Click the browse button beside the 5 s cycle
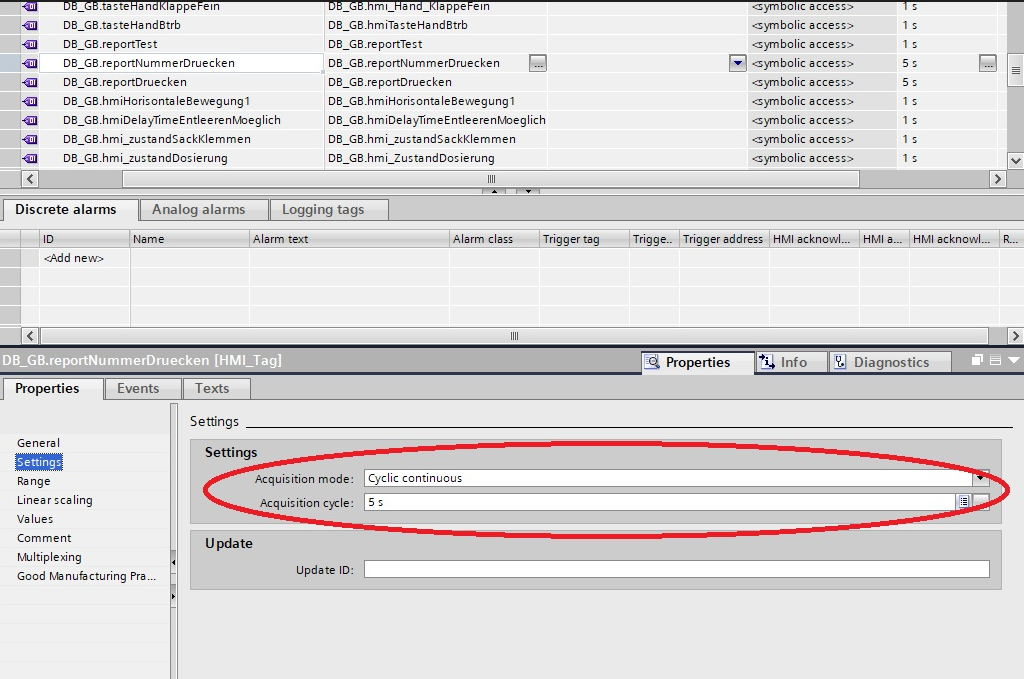The width and height of the screenshot is (1024, 679). (x=988, y=63)
